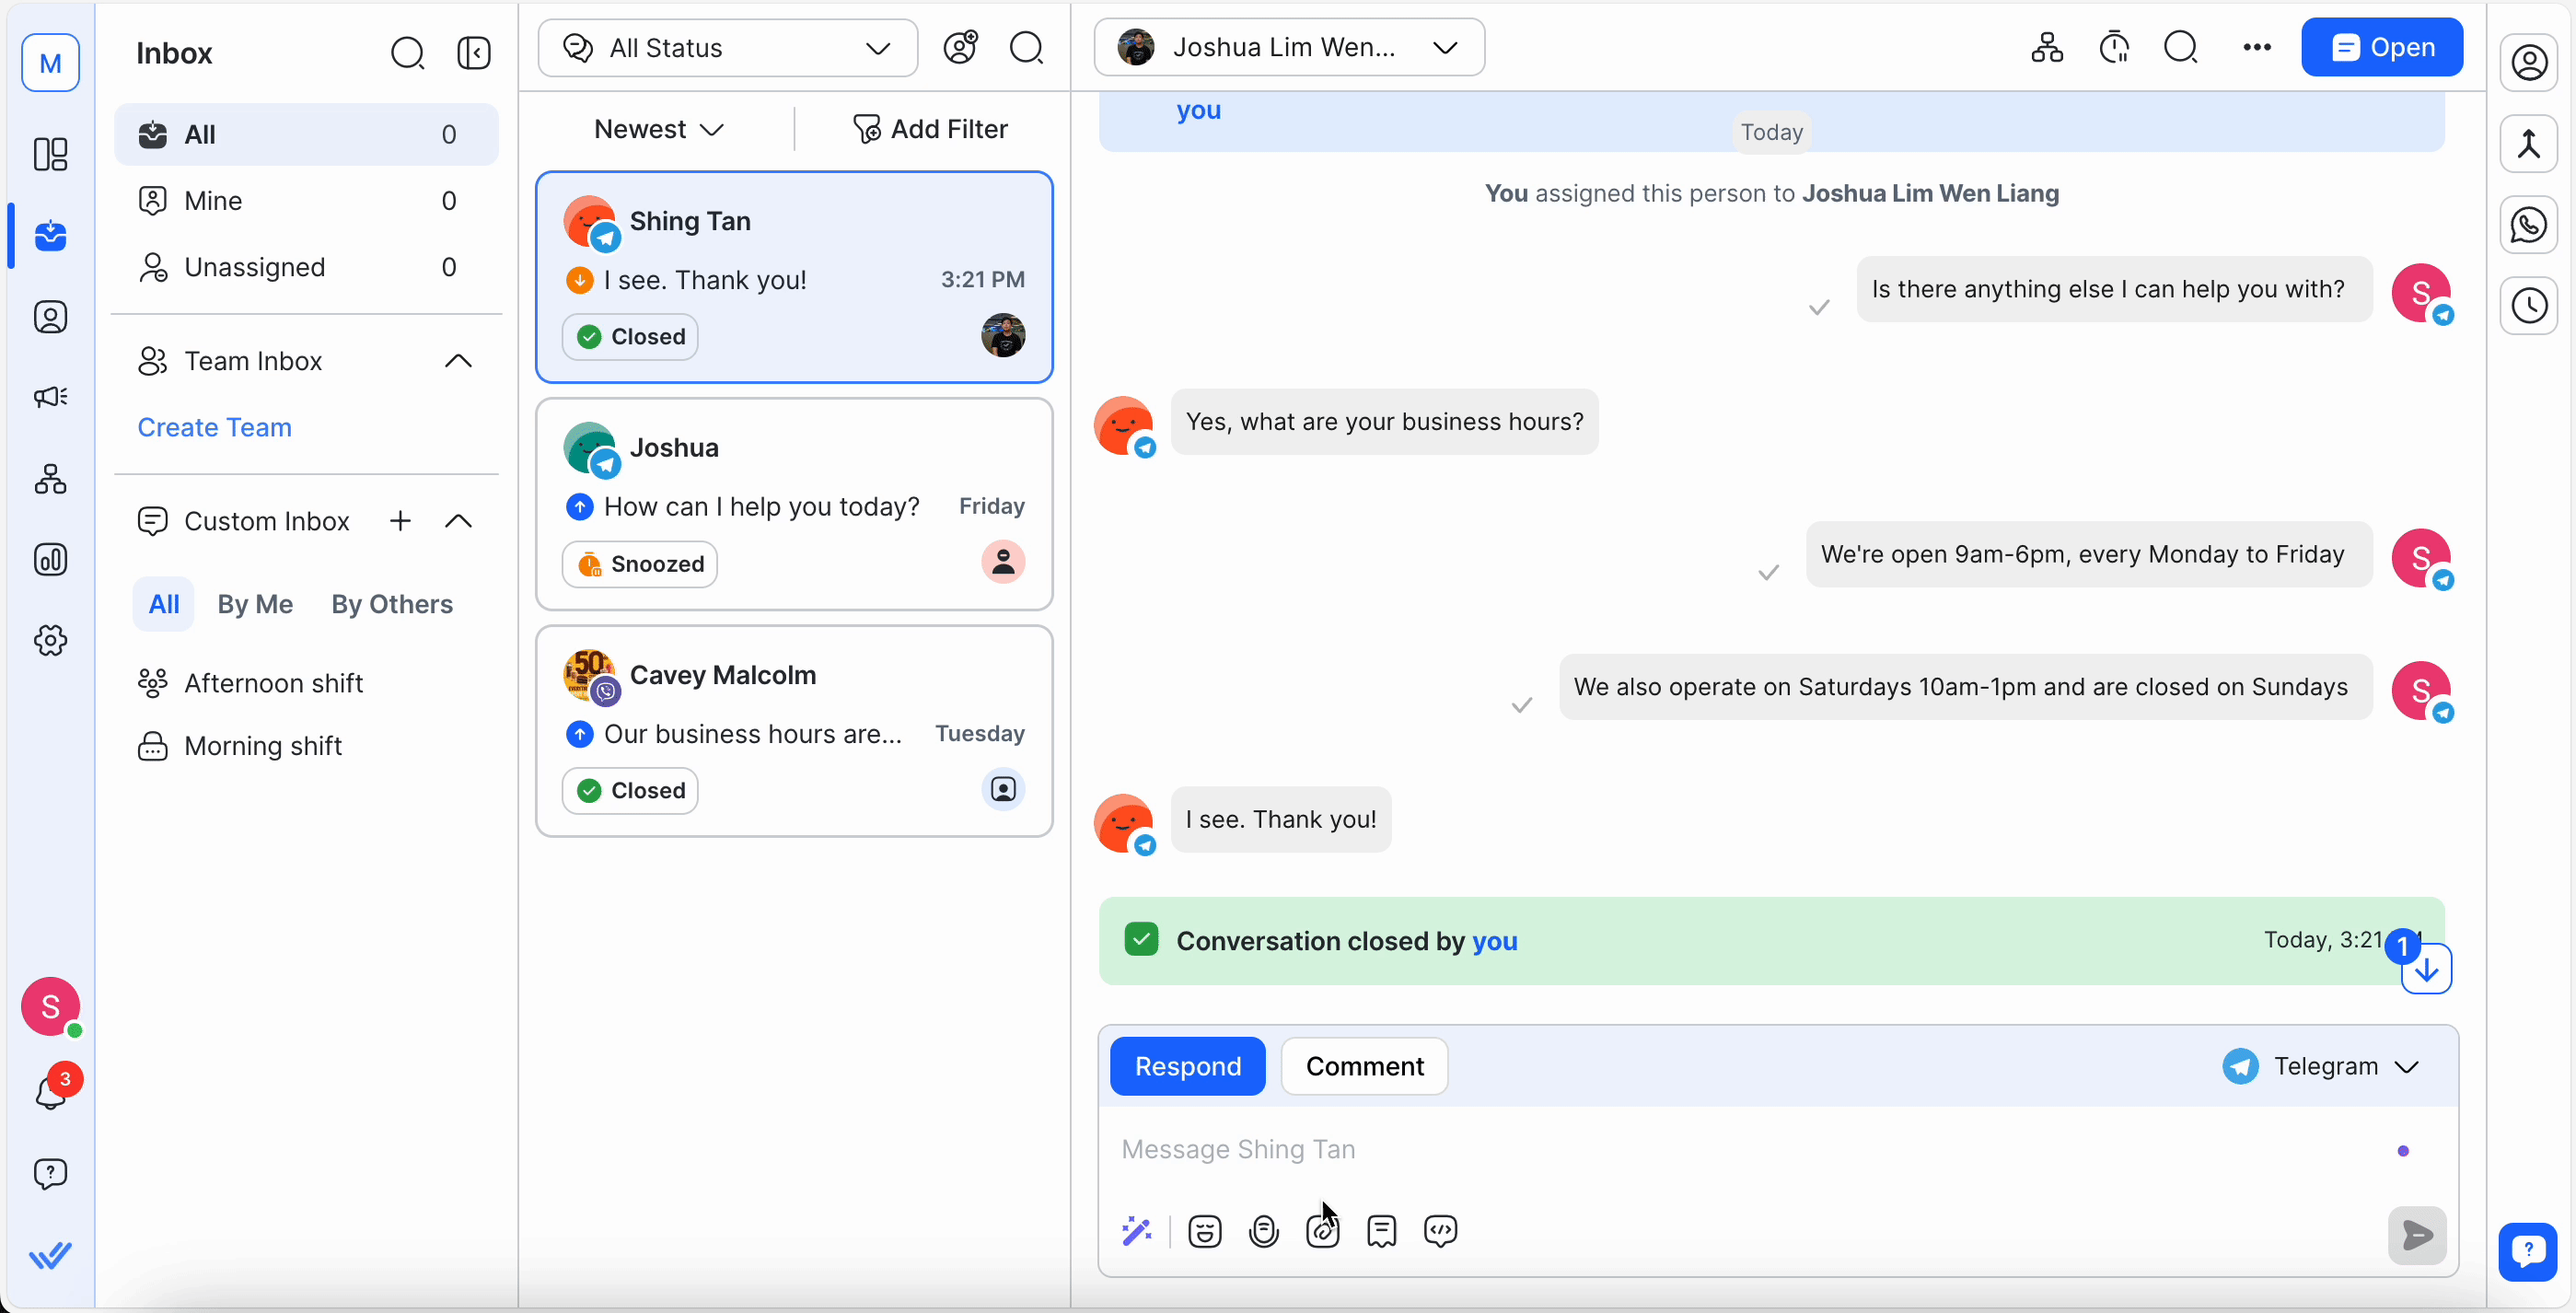Collapse the inbox sidebar panel
Screen dimensions: 2576x1313
click(474, 53)
